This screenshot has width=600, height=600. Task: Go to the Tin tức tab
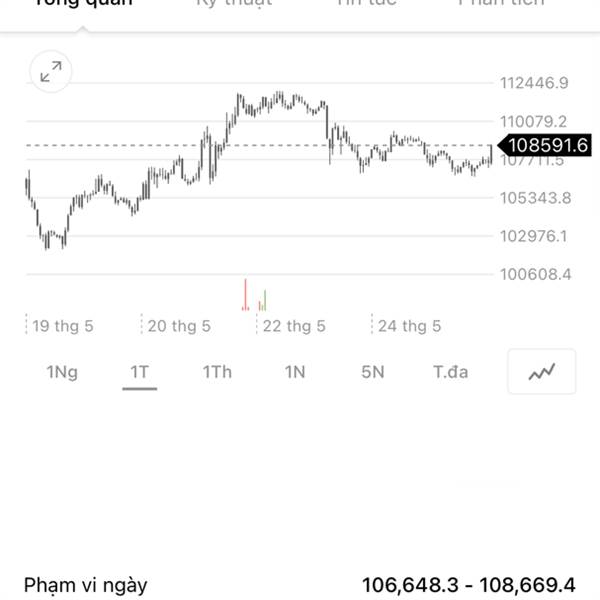(x=366, y=3)
